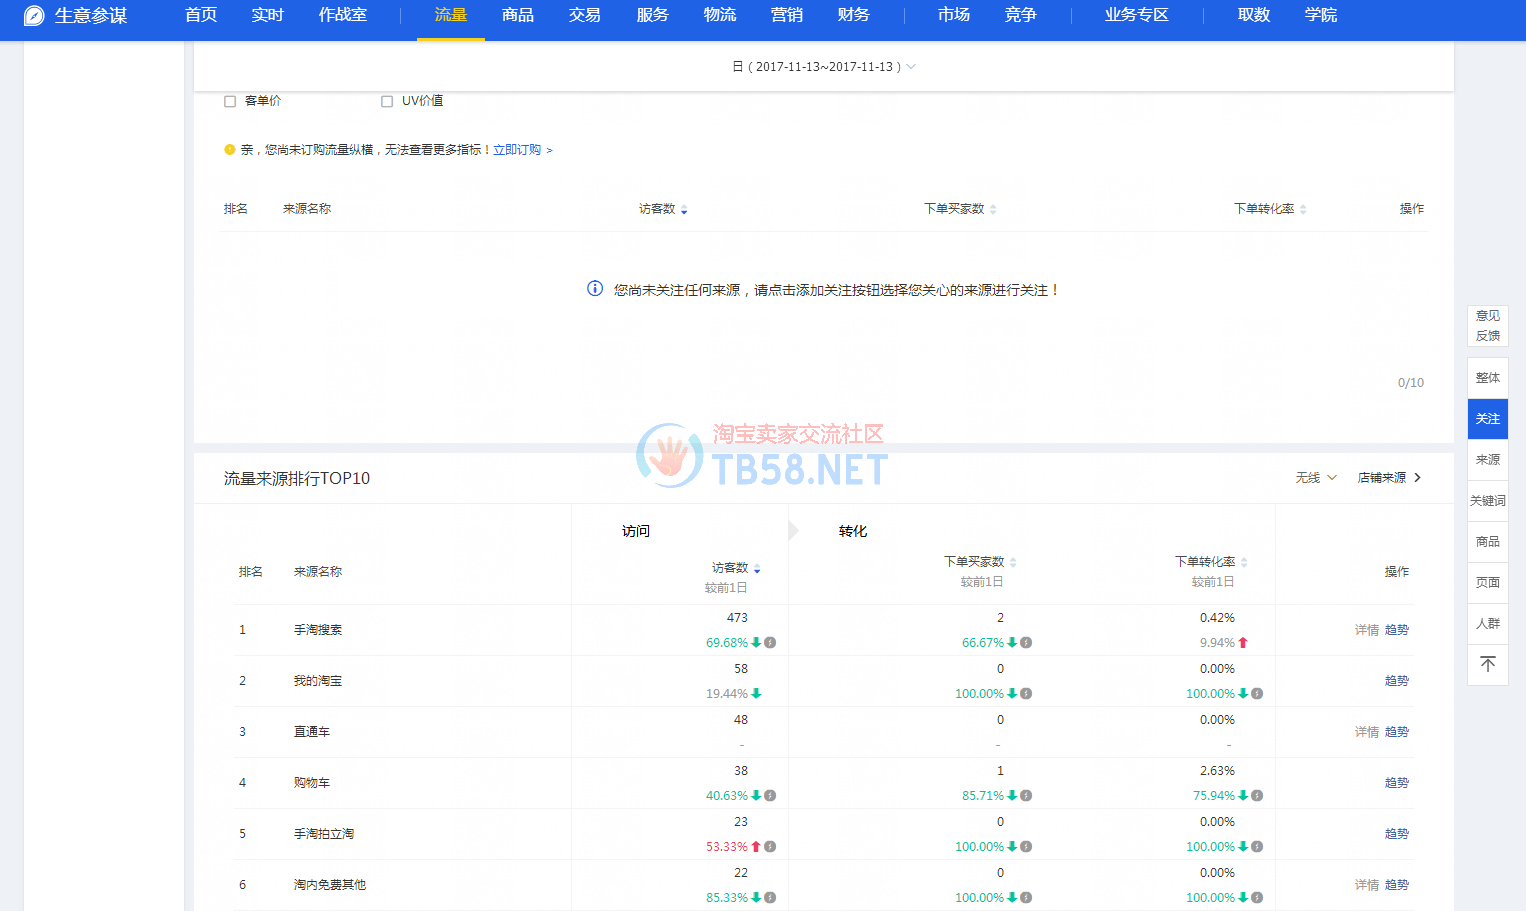Open the 交易 top navigation tab
Viewport: 1526px width, 911px height.
pyautogui.click(x=584, y=15)
